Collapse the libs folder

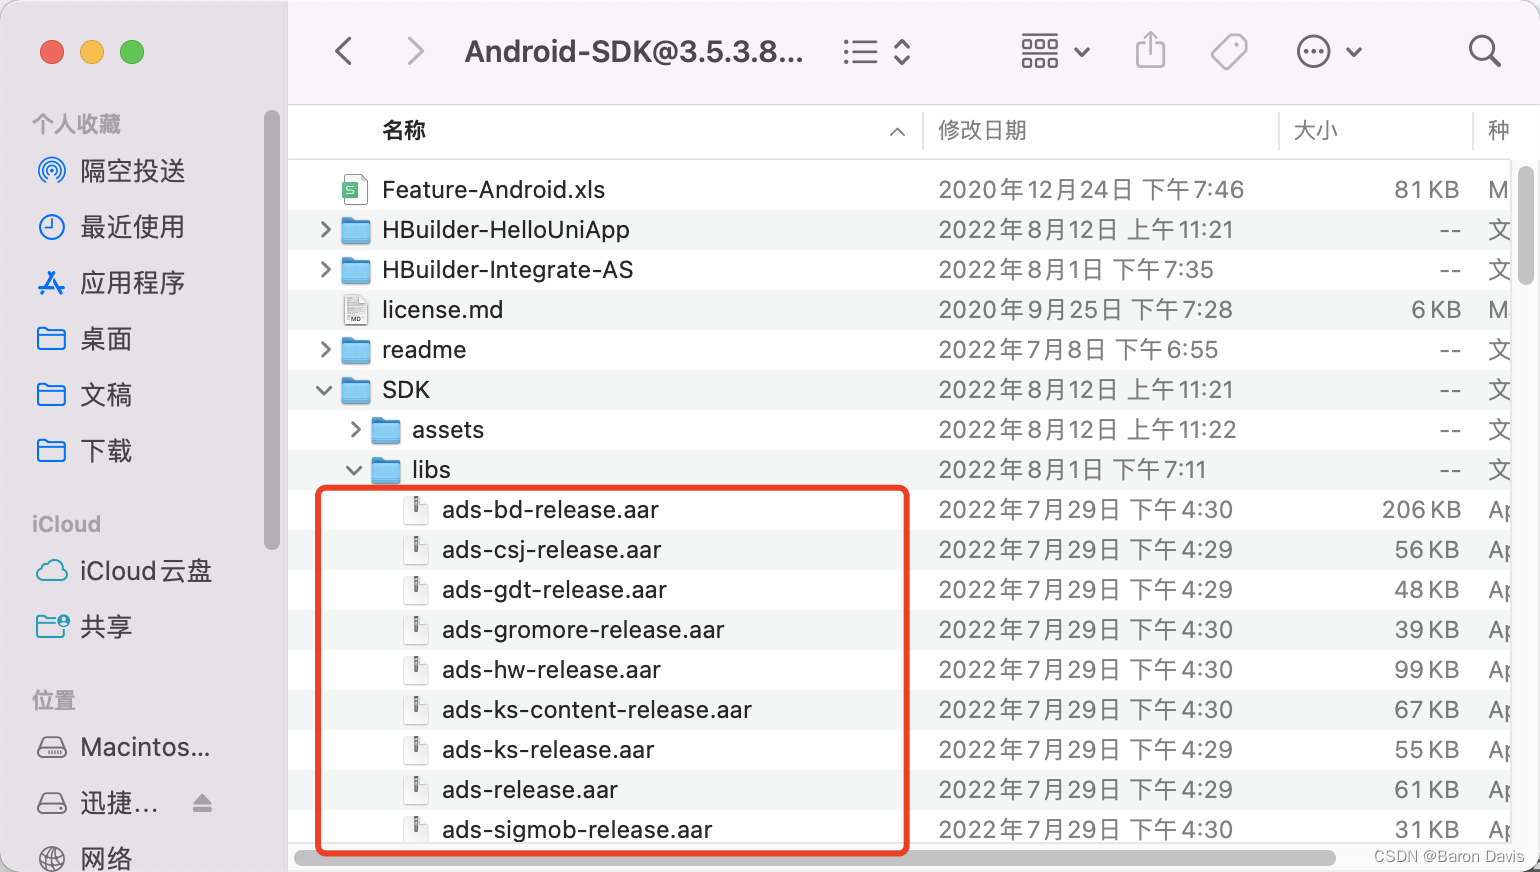pyautogui.click(x=354, y=470)
